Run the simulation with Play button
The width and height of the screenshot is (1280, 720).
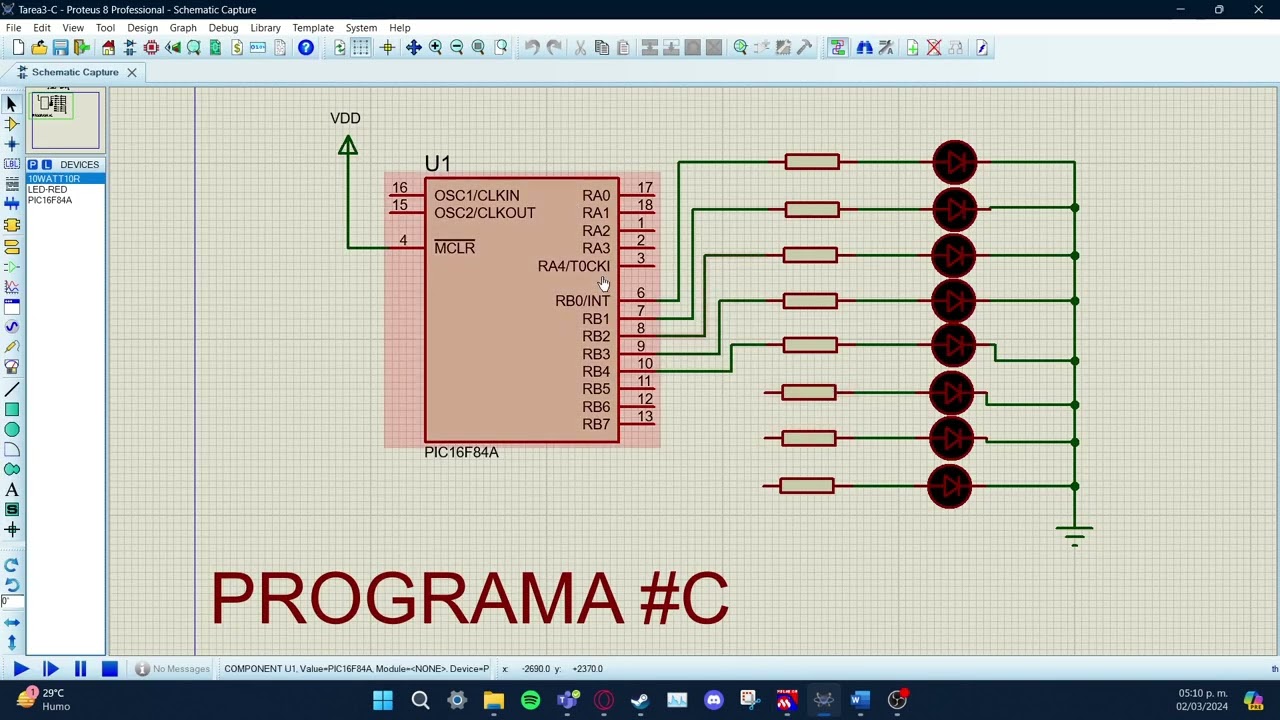pyautogui.click(x=21, y=669)
